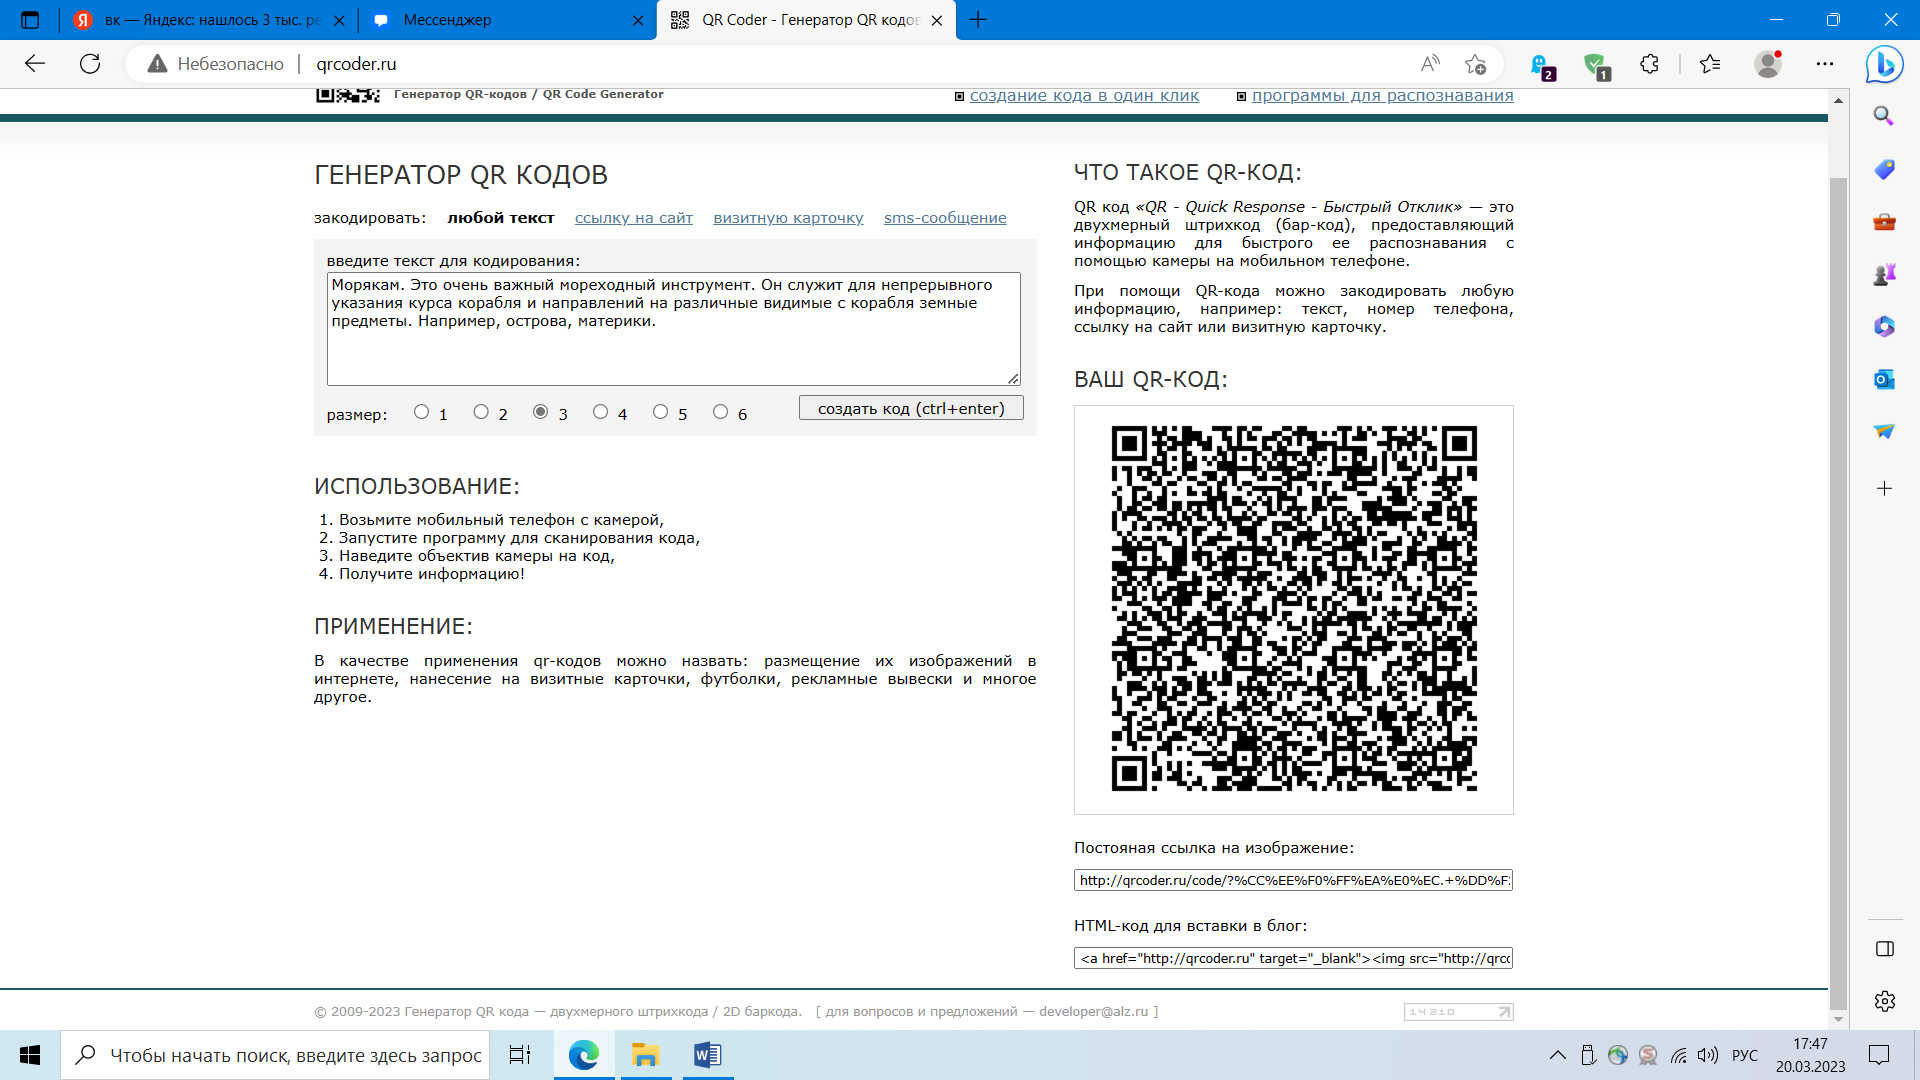The image size is (1920, 1080).
Task: Click the Windows Start button
Action: [30, 1055]
